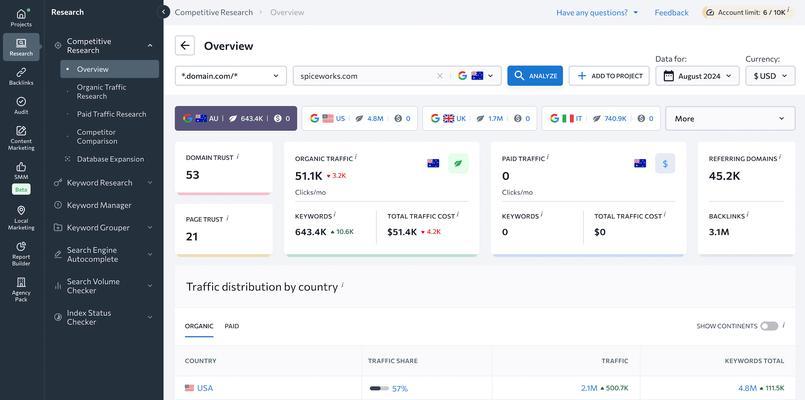Switch to the Organic tab

[199, 326]
